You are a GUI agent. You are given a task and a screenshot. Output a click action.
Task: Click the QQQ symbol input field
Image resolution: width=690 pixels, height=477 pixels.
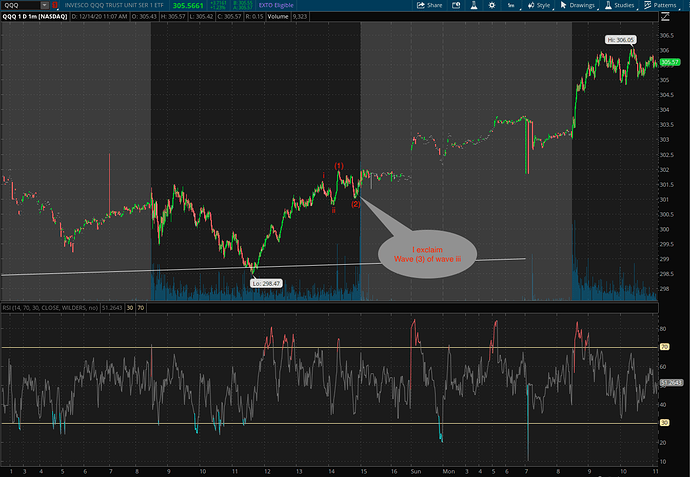[x=20, y=5]
